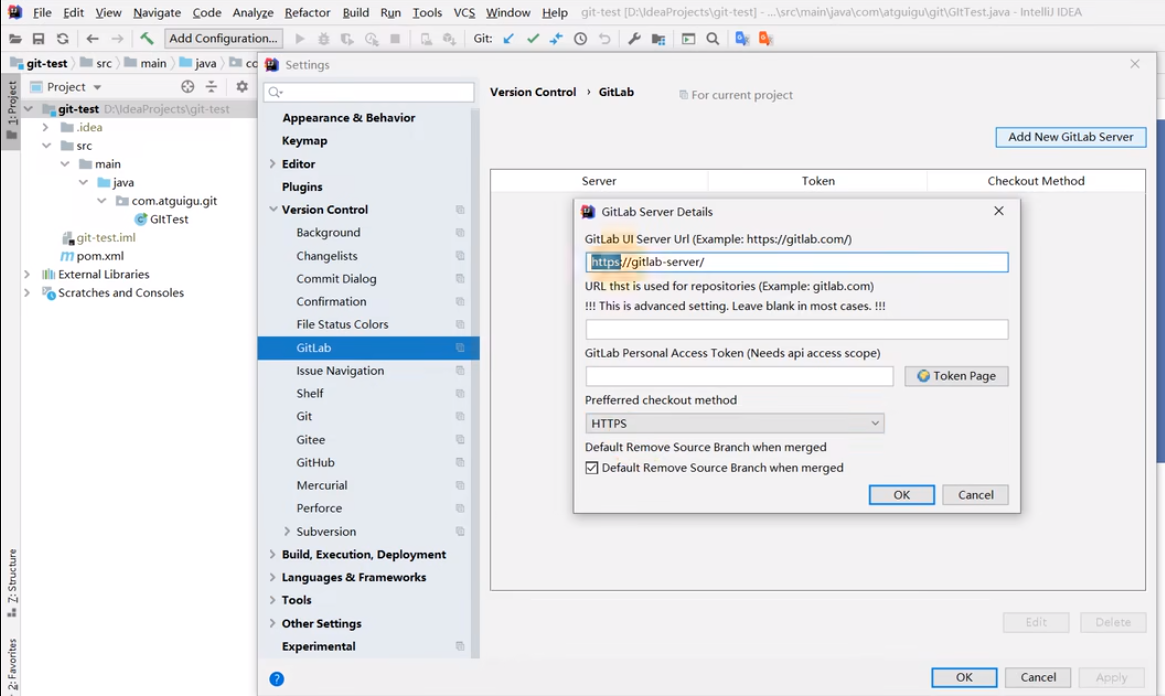Screen dimensions: 1165x696
Task: Click the Stop square toolbar icon
Action: click(395, 39)
